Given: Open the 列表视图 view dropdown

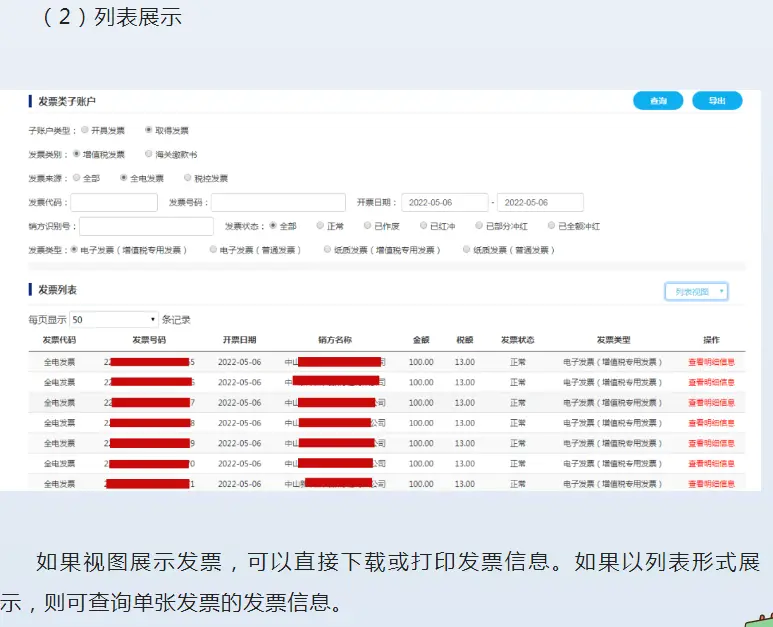Looking at the screenshot, I should coord(696,291).
